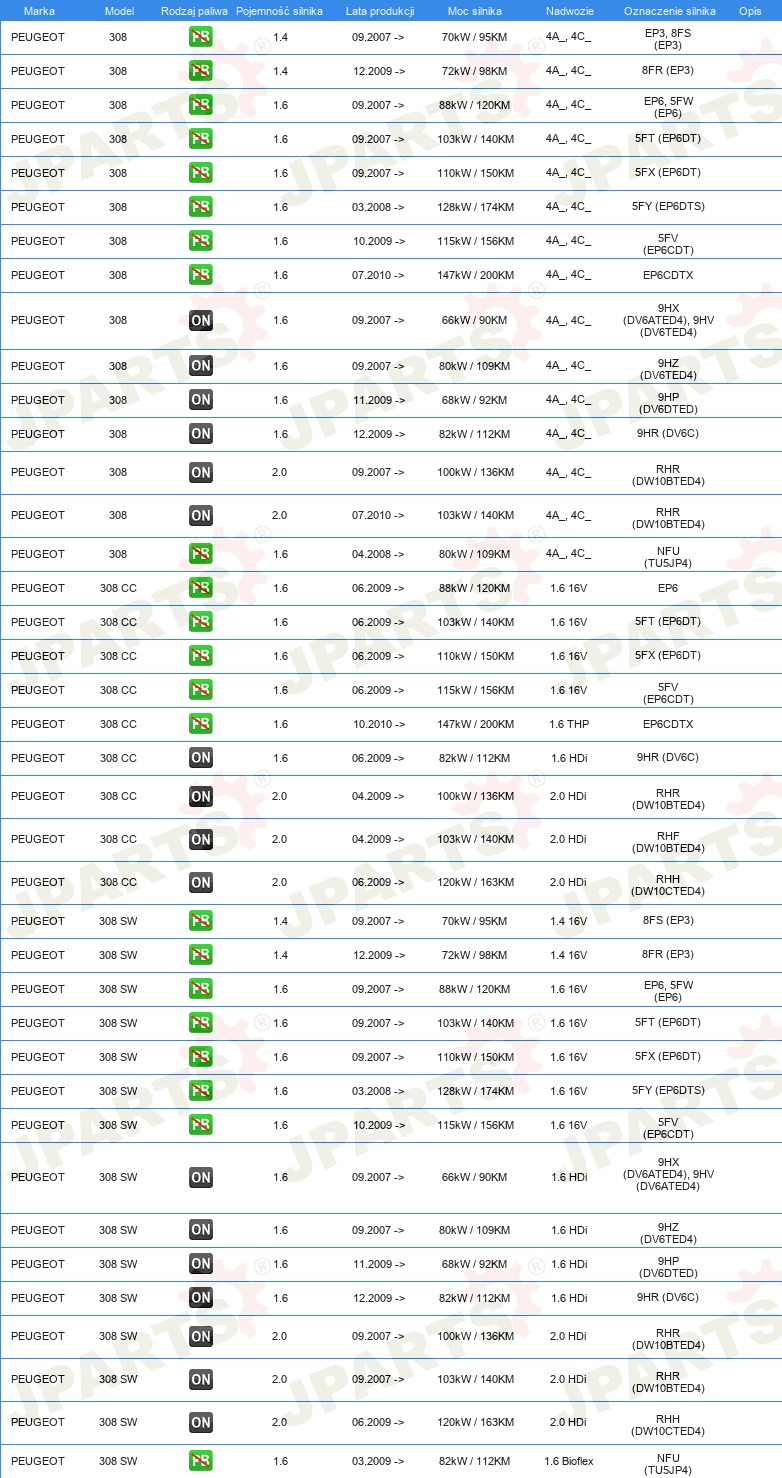Screen dimensions: 782x1478
Task: Click ON icon in 308 CC RHF (DW10BTED4) row
Action: 200,839
